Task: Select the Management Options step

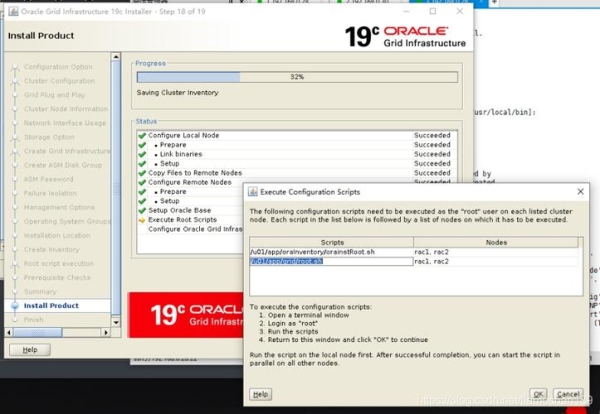Action: pos(59,207)
